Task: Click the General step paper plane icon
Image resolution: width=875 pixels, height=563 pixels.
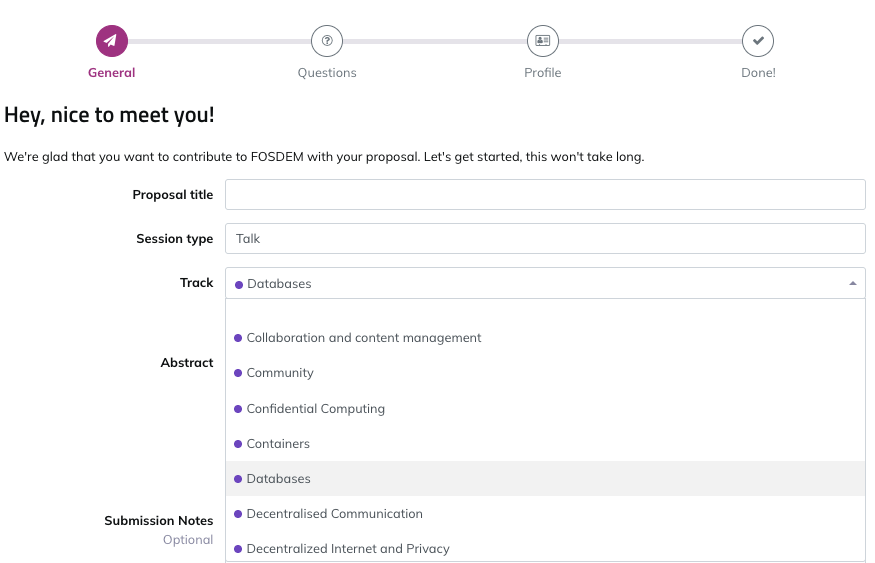Action: (x=112, y=41)
